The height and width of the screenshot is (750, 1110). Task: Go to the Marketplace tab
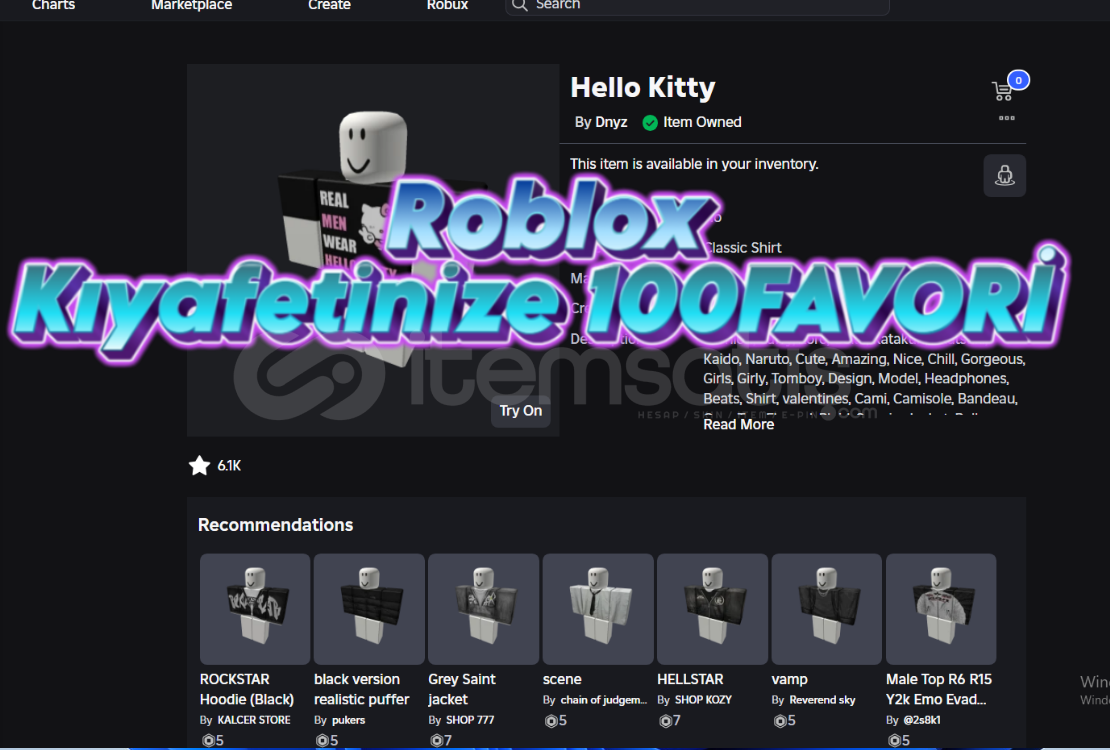[191, 5]
